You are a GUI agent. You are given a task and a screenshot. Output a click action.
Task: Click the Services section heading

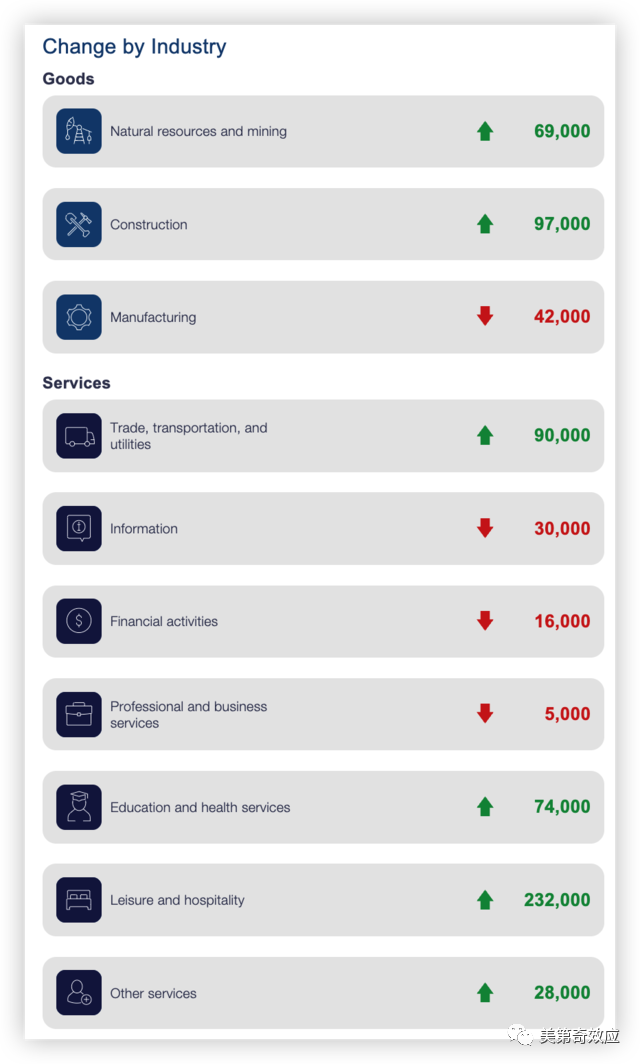point(76,383)
